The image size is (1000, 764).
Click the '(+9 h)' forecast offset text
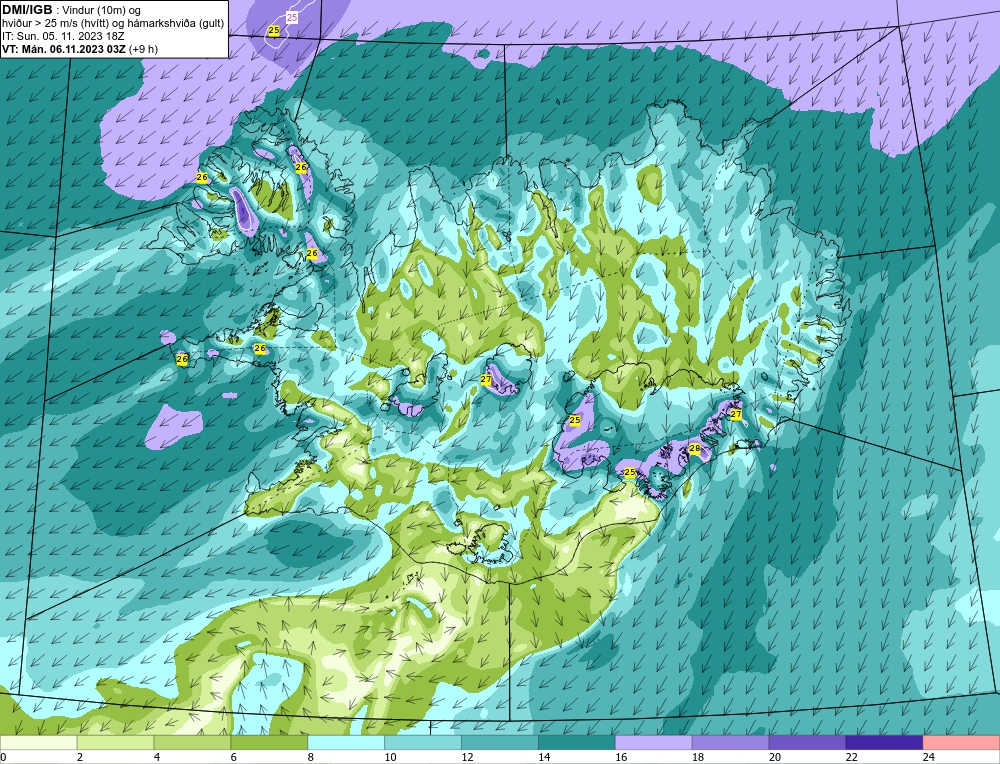click(143, 48)
